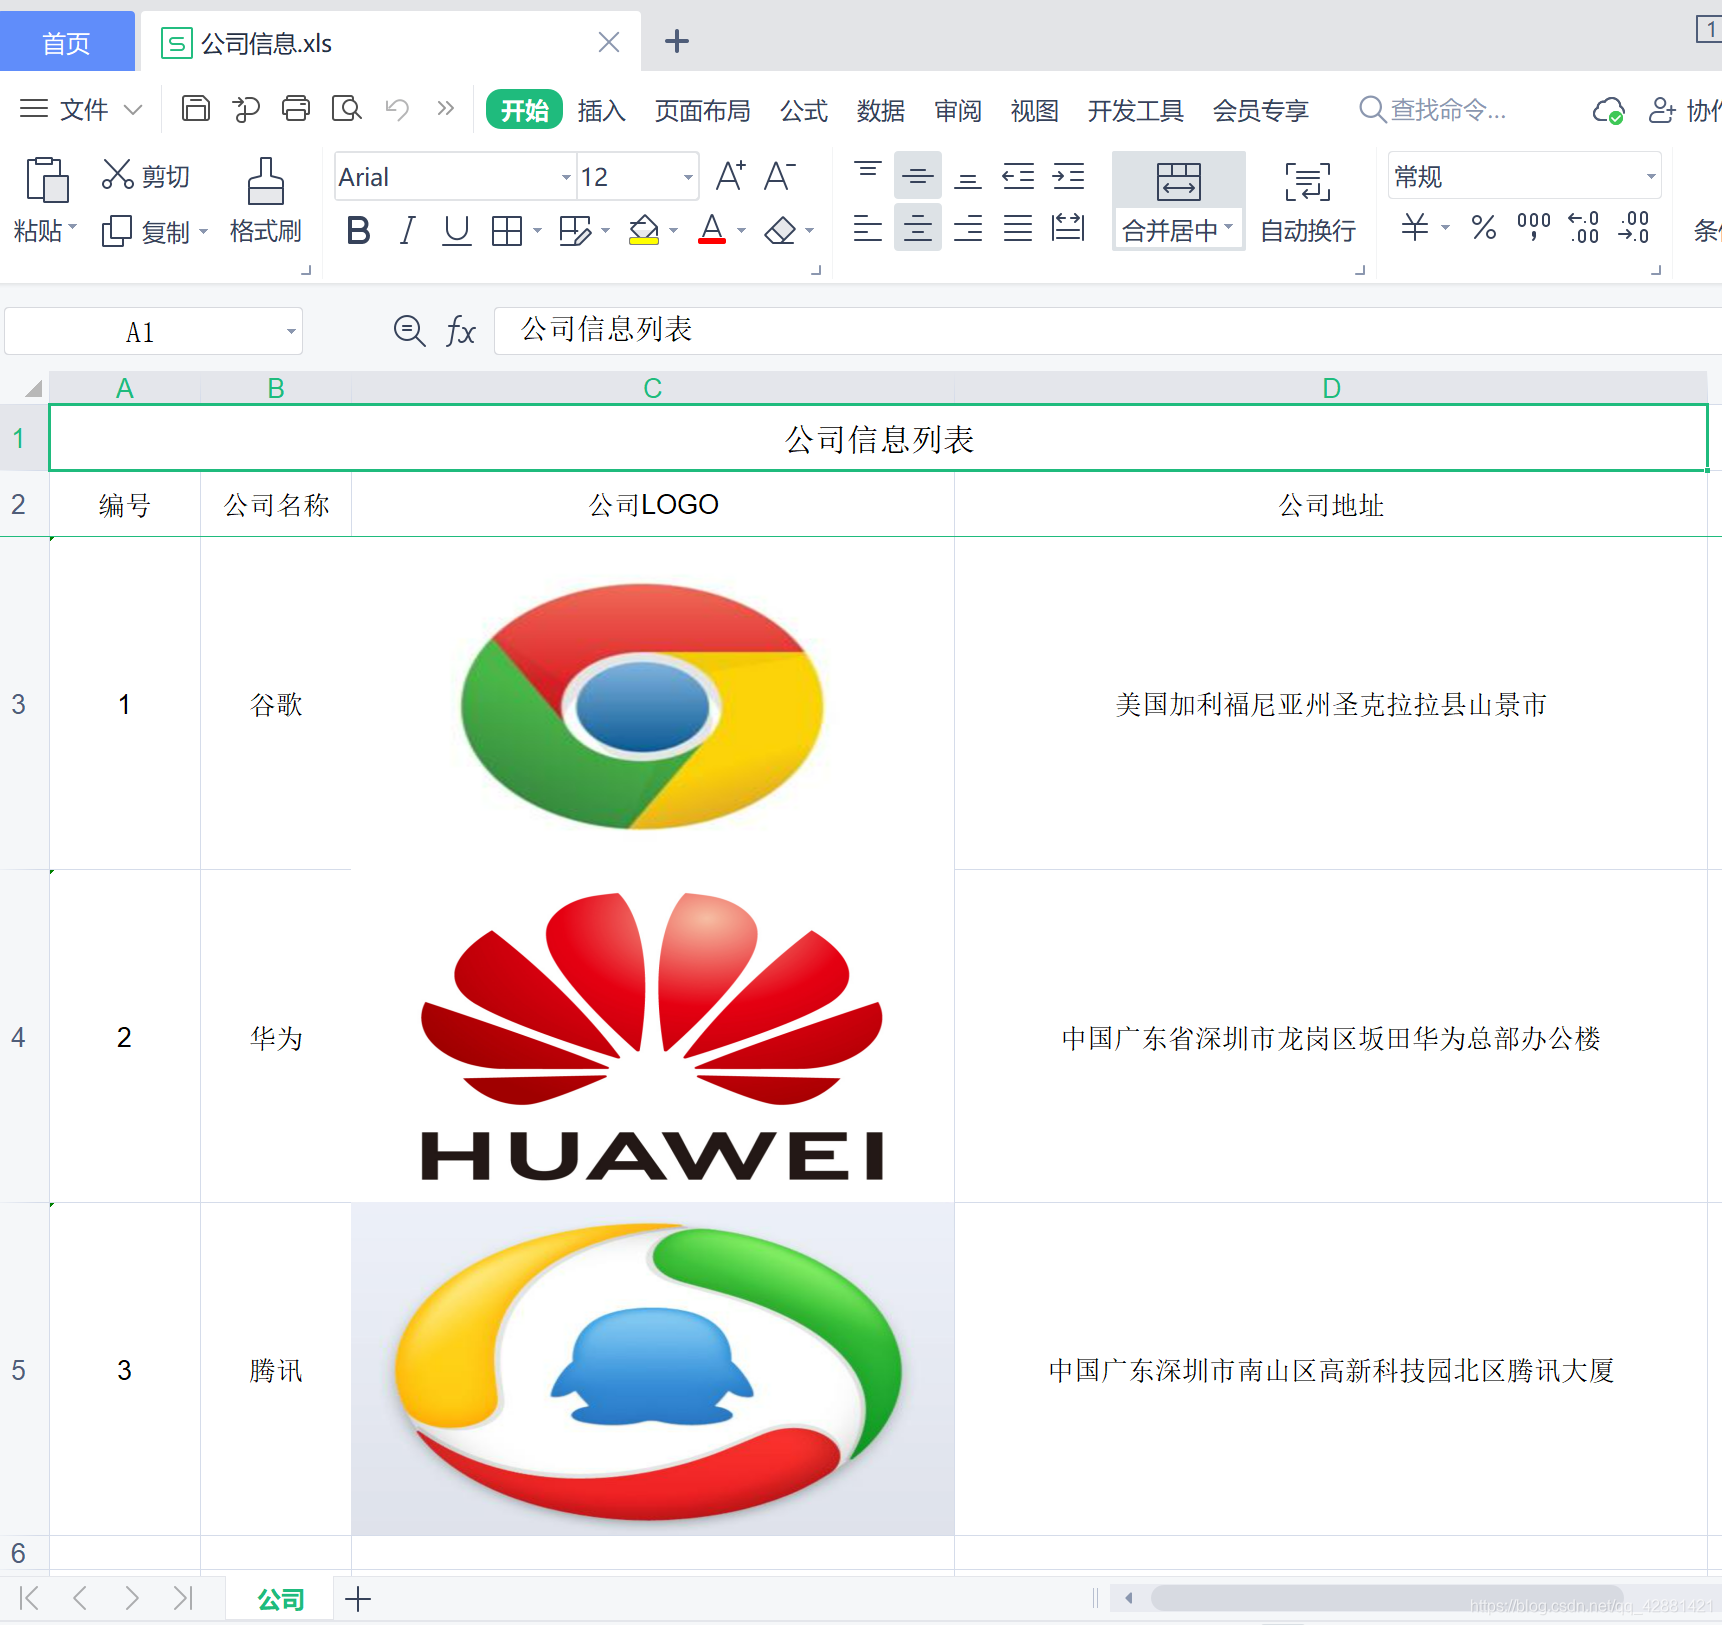Toggle left text alignment

point(868,228)
